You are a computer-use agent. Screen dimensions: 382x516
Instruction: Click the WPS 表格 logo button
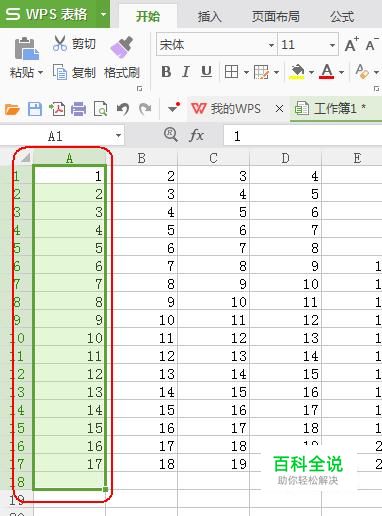tap(48, 14)
